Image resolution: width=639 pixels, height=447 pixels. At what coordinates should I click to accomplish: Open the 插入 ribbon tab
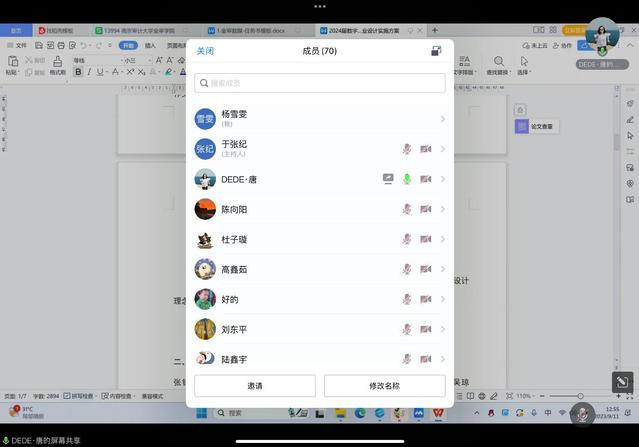(x=150, y=45)
